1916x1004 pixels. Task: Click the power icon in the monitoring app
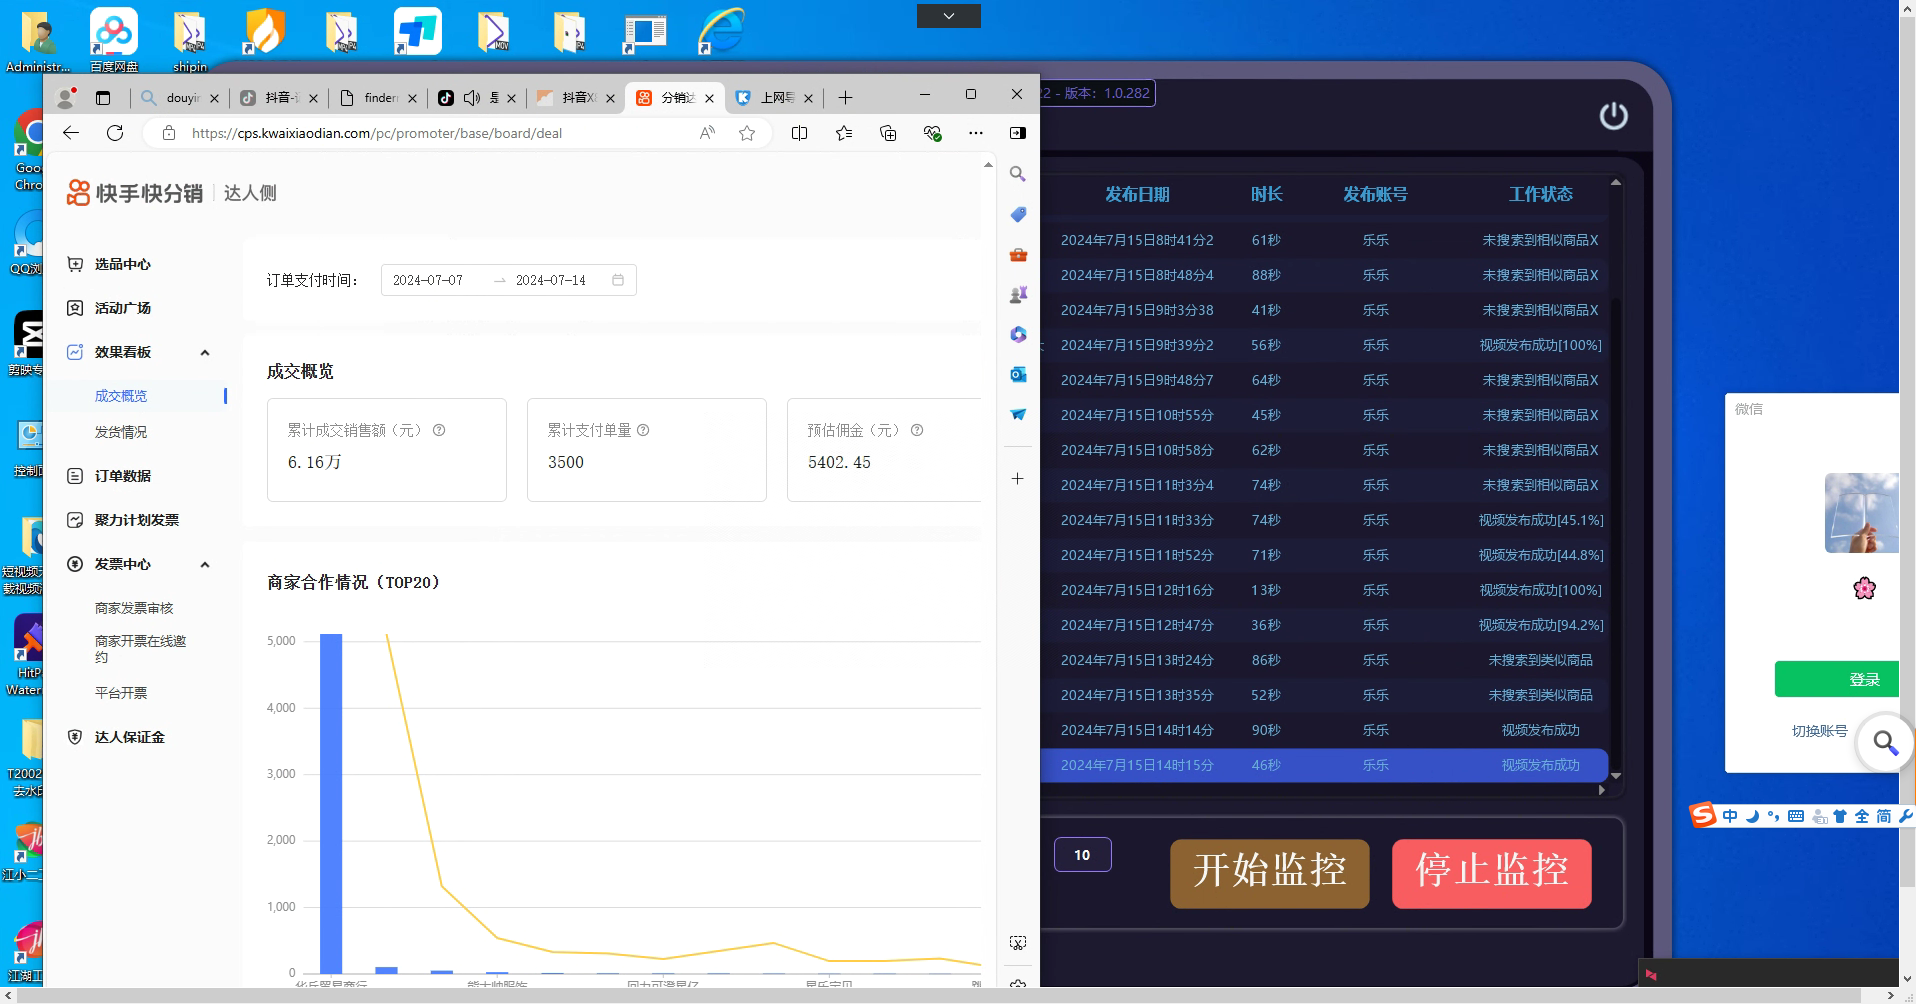[1613, 116]
